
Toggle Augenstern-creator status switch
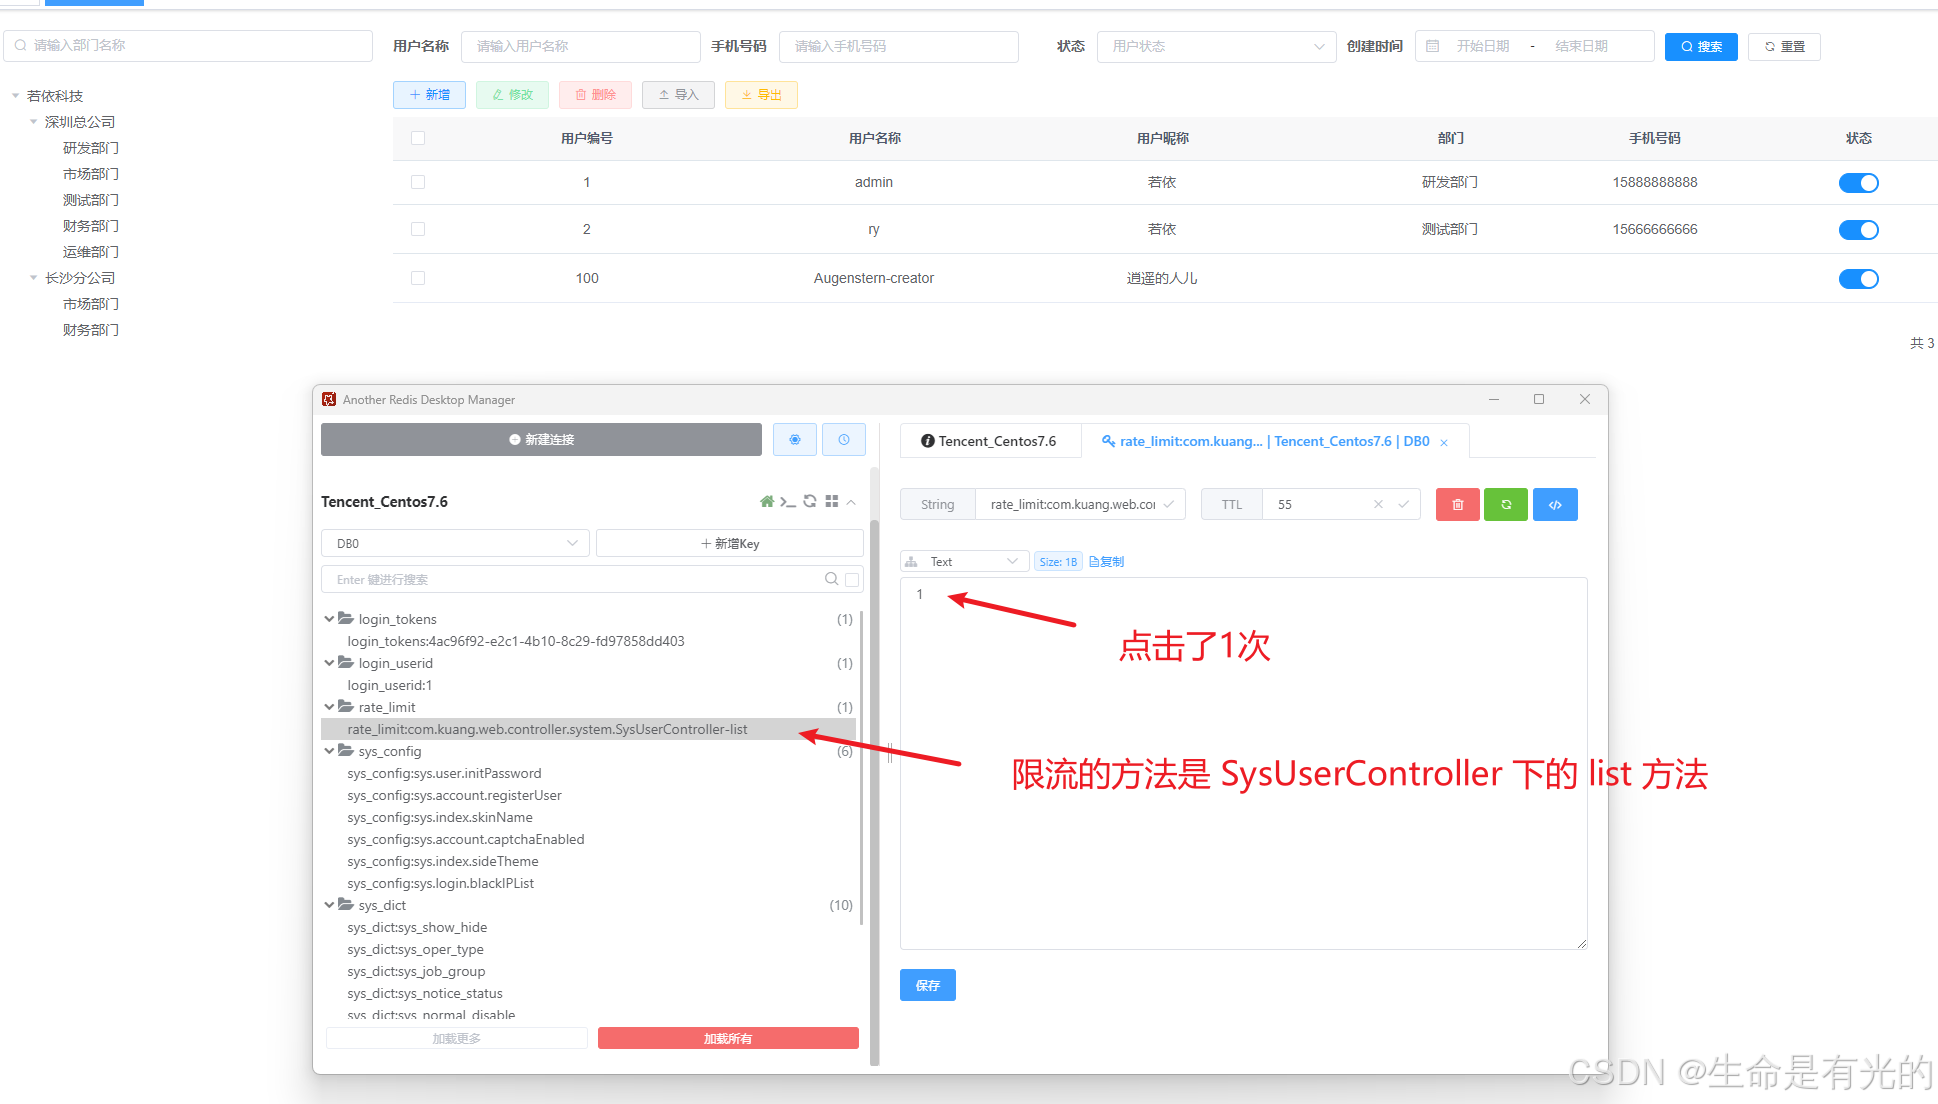(1858, 279)
